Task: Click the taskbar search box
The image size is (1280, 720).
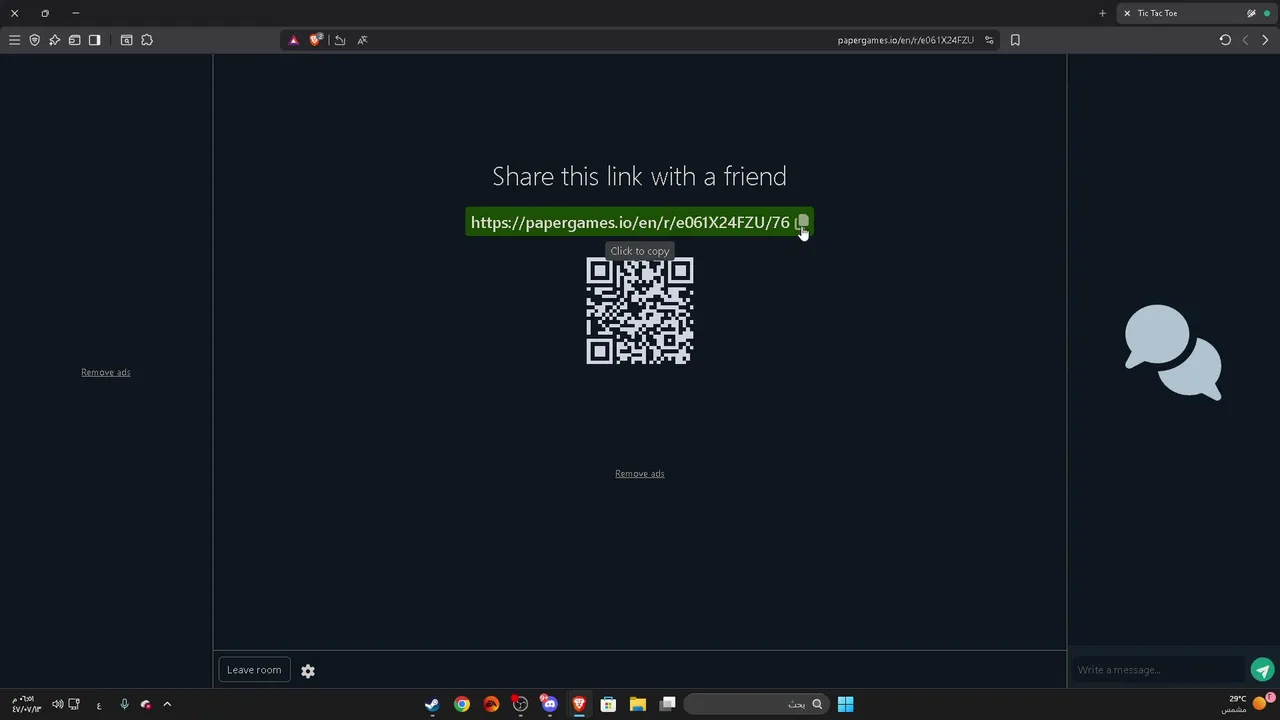Action: tap(757, 704)
